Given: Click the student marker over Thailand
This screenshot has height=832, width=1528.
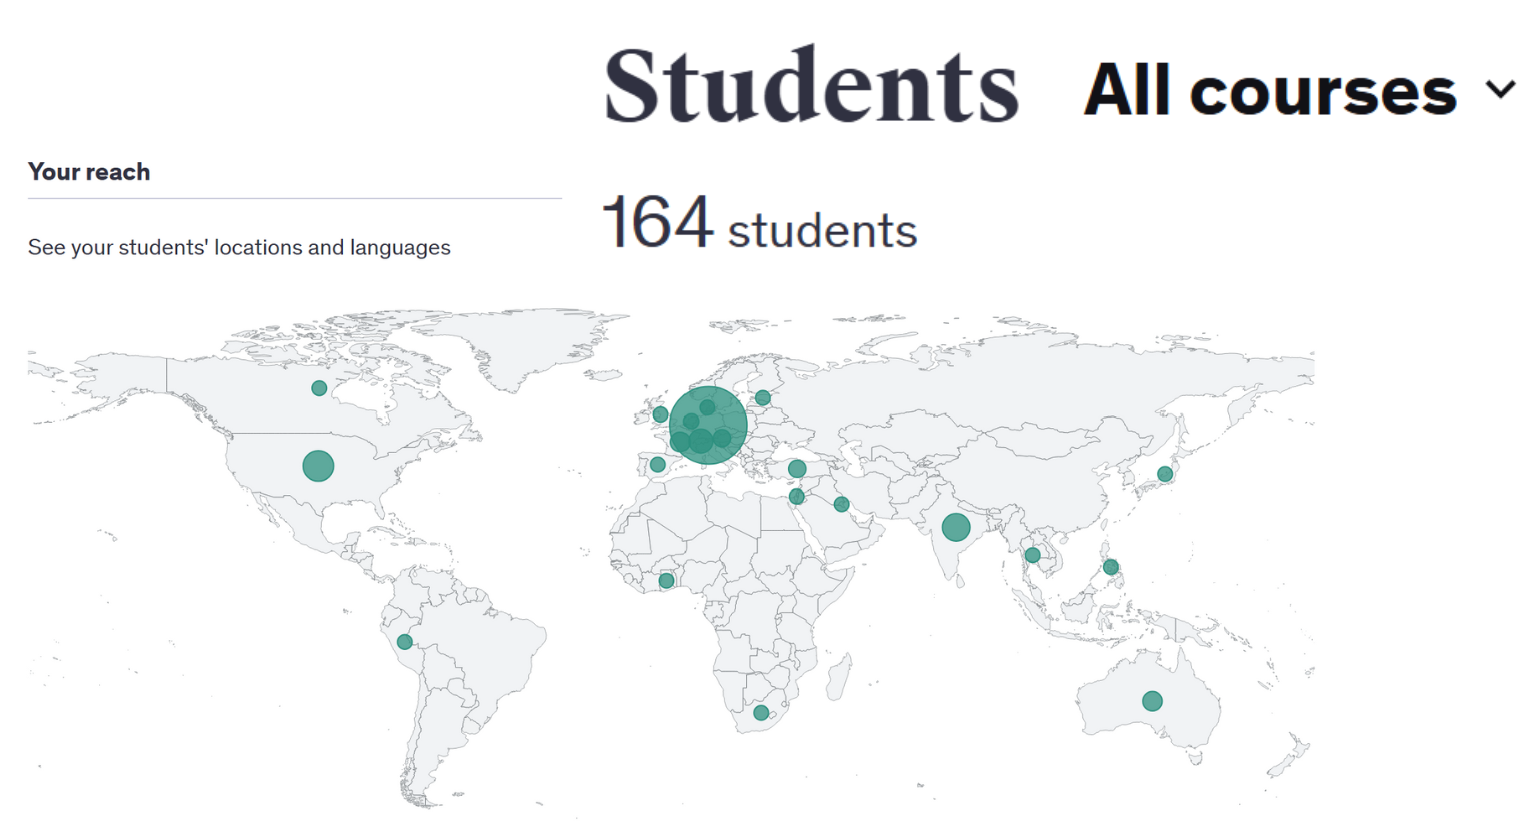Looking at the screenshot, I should tap(1033, 555).
